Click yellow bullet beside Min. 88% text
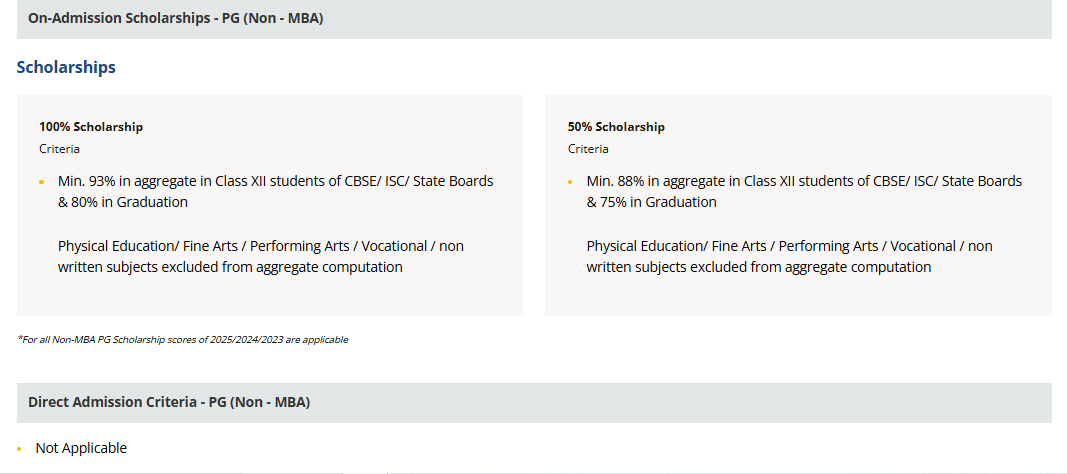Image resolution: width=1067 pixels, height=474 pixels. point(571,182)
